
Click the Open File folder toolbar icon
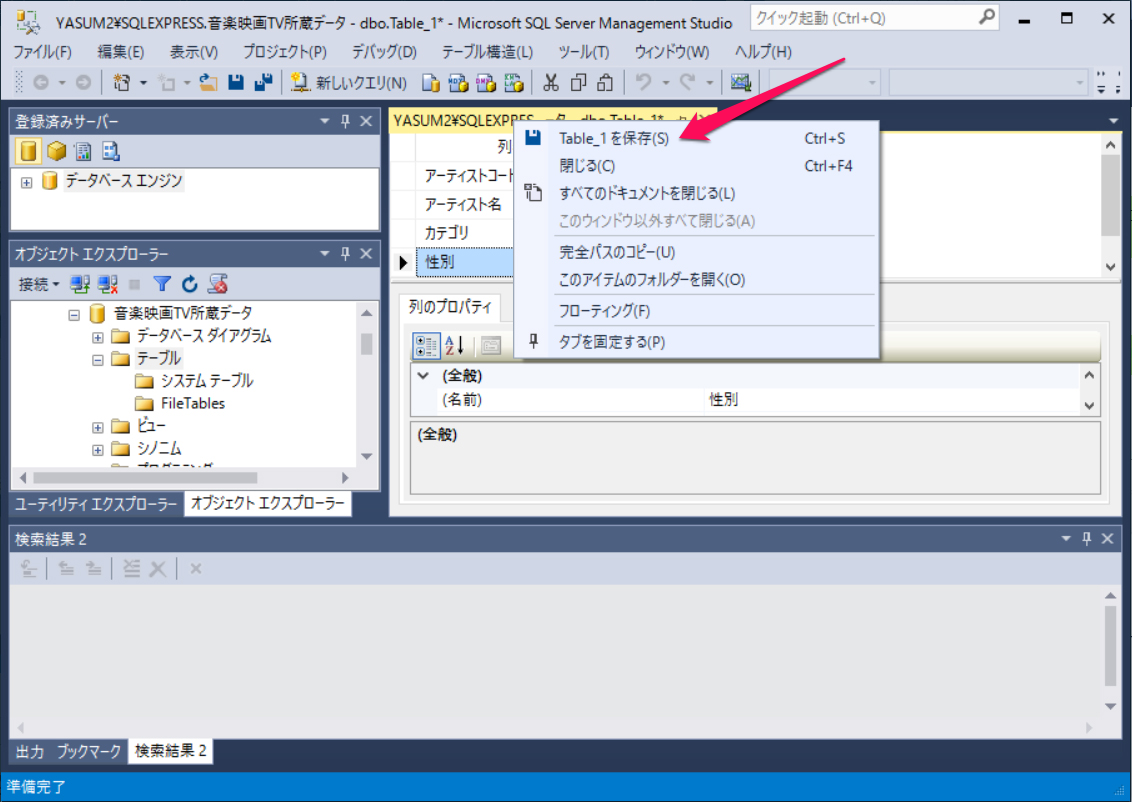[x=208, y=83]
